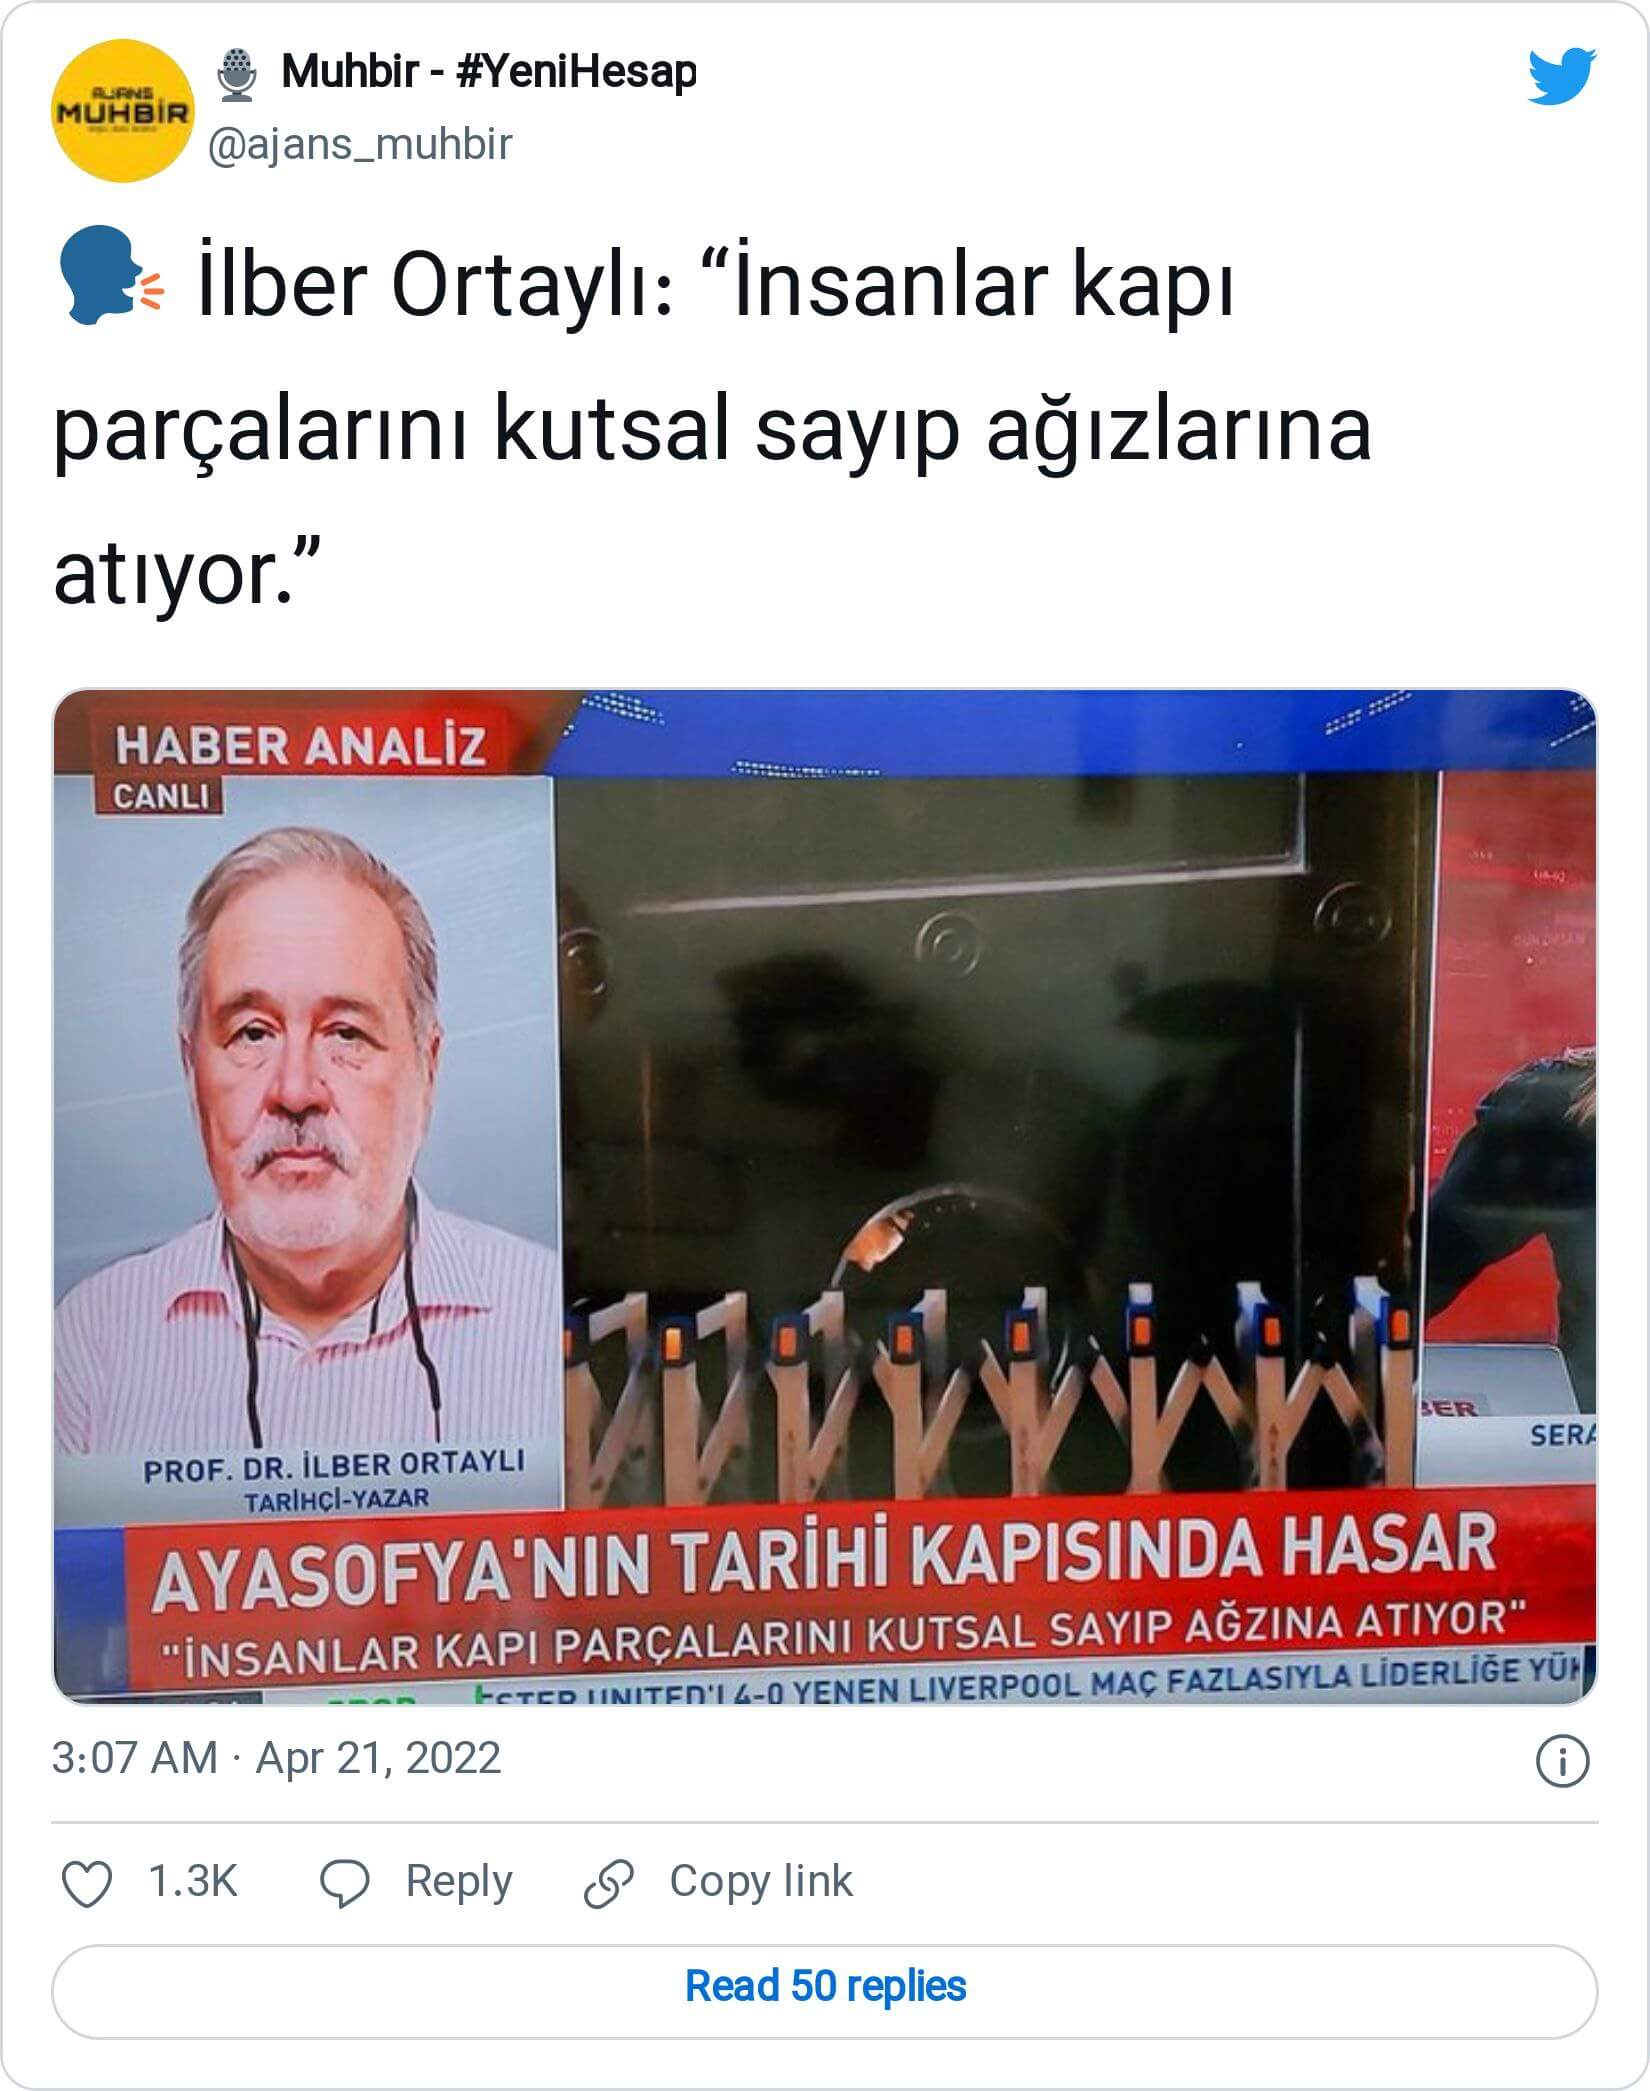The image size is (1650, 2091).
Task: Click the PROF. DR. İLBER ORTAYLI caption
Action: [334, 1467]
